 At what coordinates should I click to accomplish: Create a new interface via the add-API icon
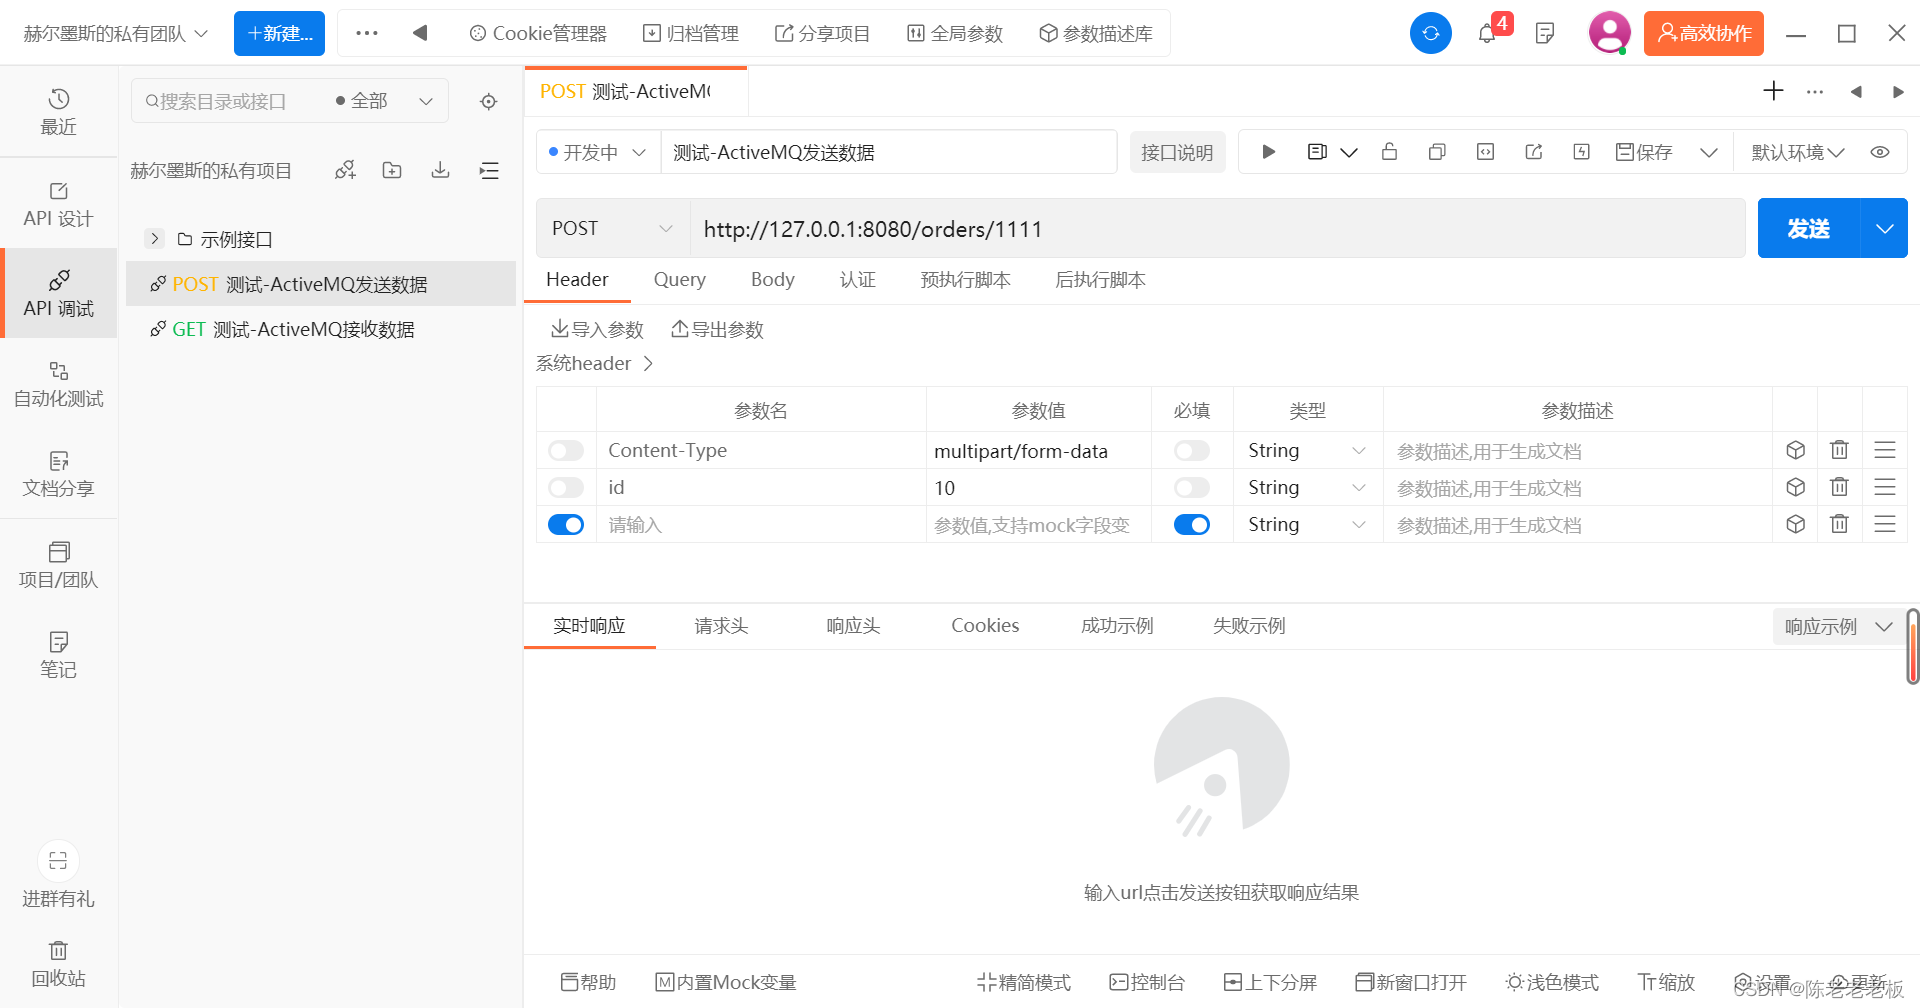345,170
